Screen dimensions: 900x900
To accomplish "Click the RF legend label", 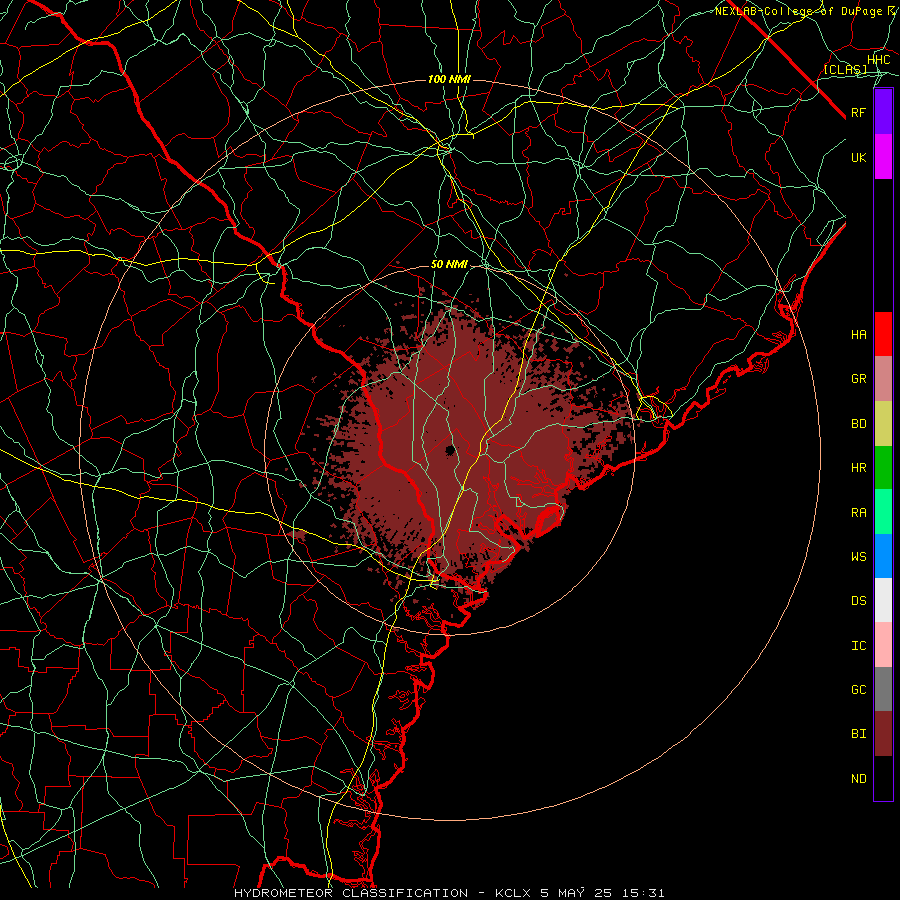I will pyautogui.click(x=858, y=112).
